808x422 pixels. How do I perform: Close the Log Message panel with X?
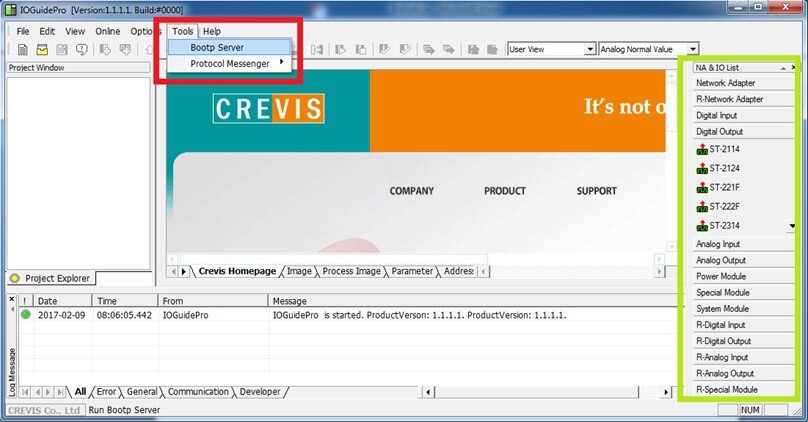pyautogui.click(x=12, y=299)
